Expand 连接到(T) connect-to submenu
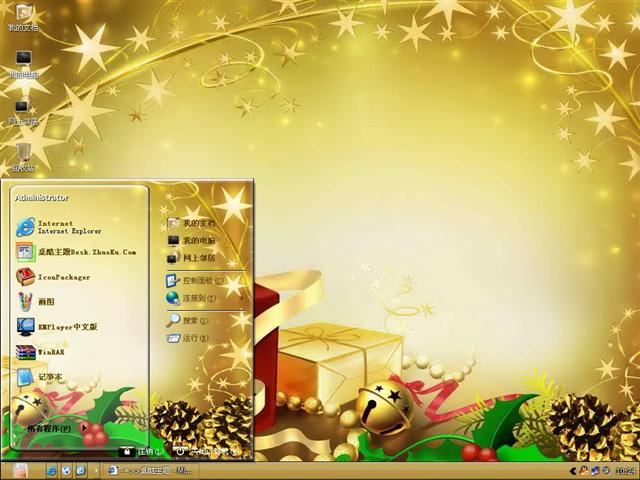The image size is (640, 480). 191,298
